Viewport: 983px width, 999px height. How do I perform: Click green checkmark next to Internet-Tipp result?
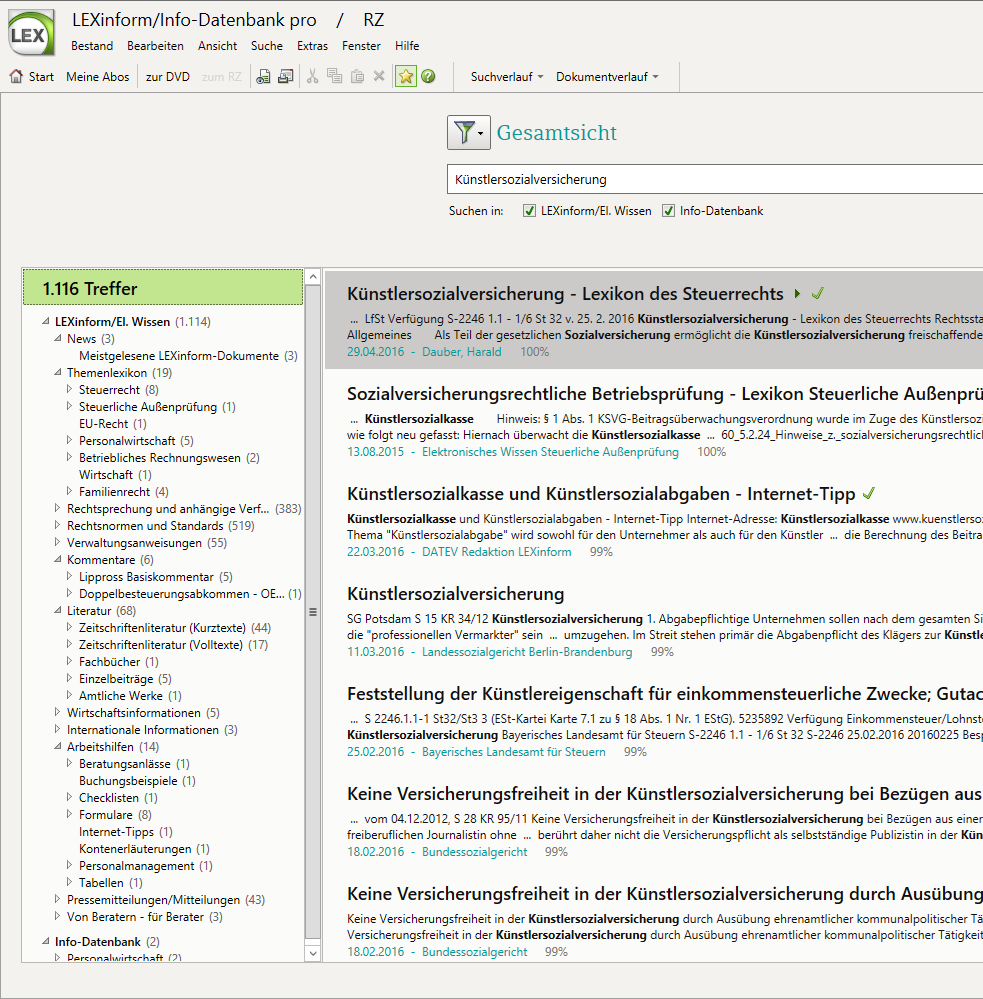coord(868,493)
